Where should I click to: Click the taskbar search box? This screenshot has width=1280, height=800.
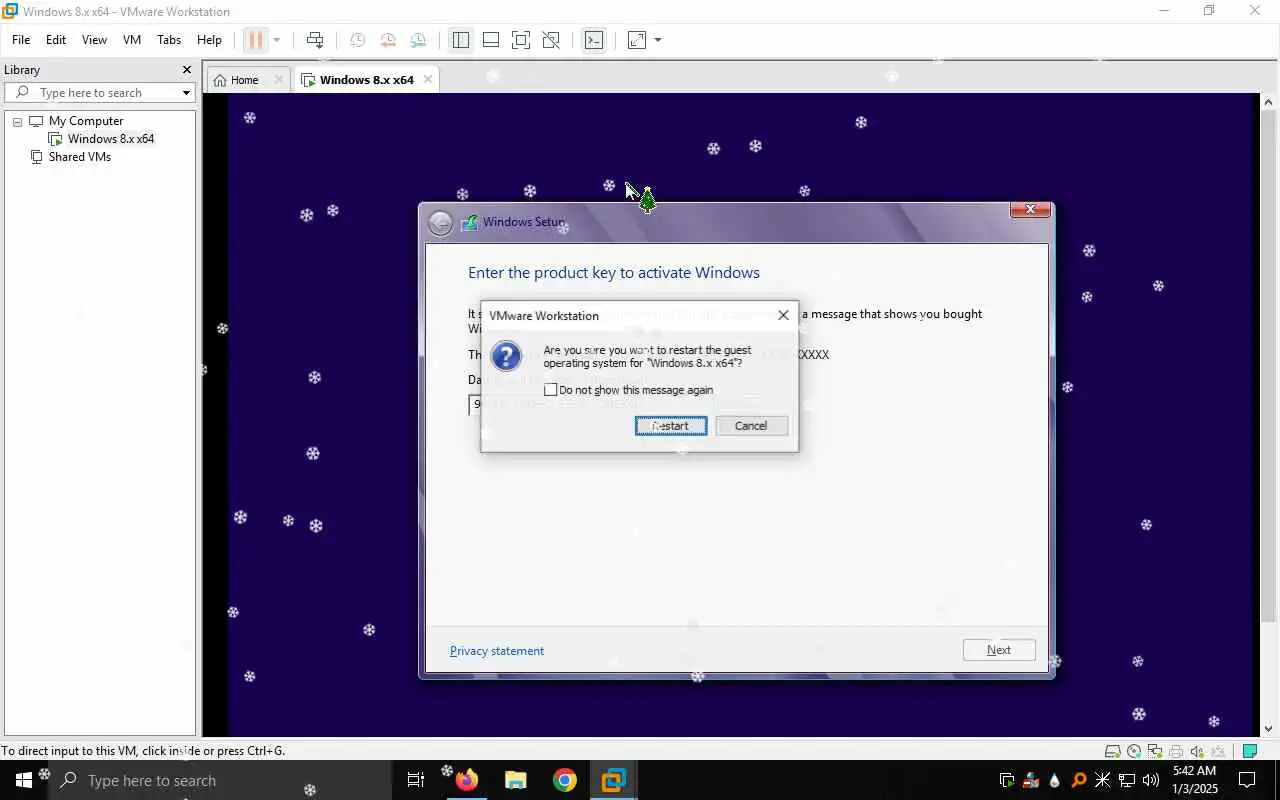(219, 781)
